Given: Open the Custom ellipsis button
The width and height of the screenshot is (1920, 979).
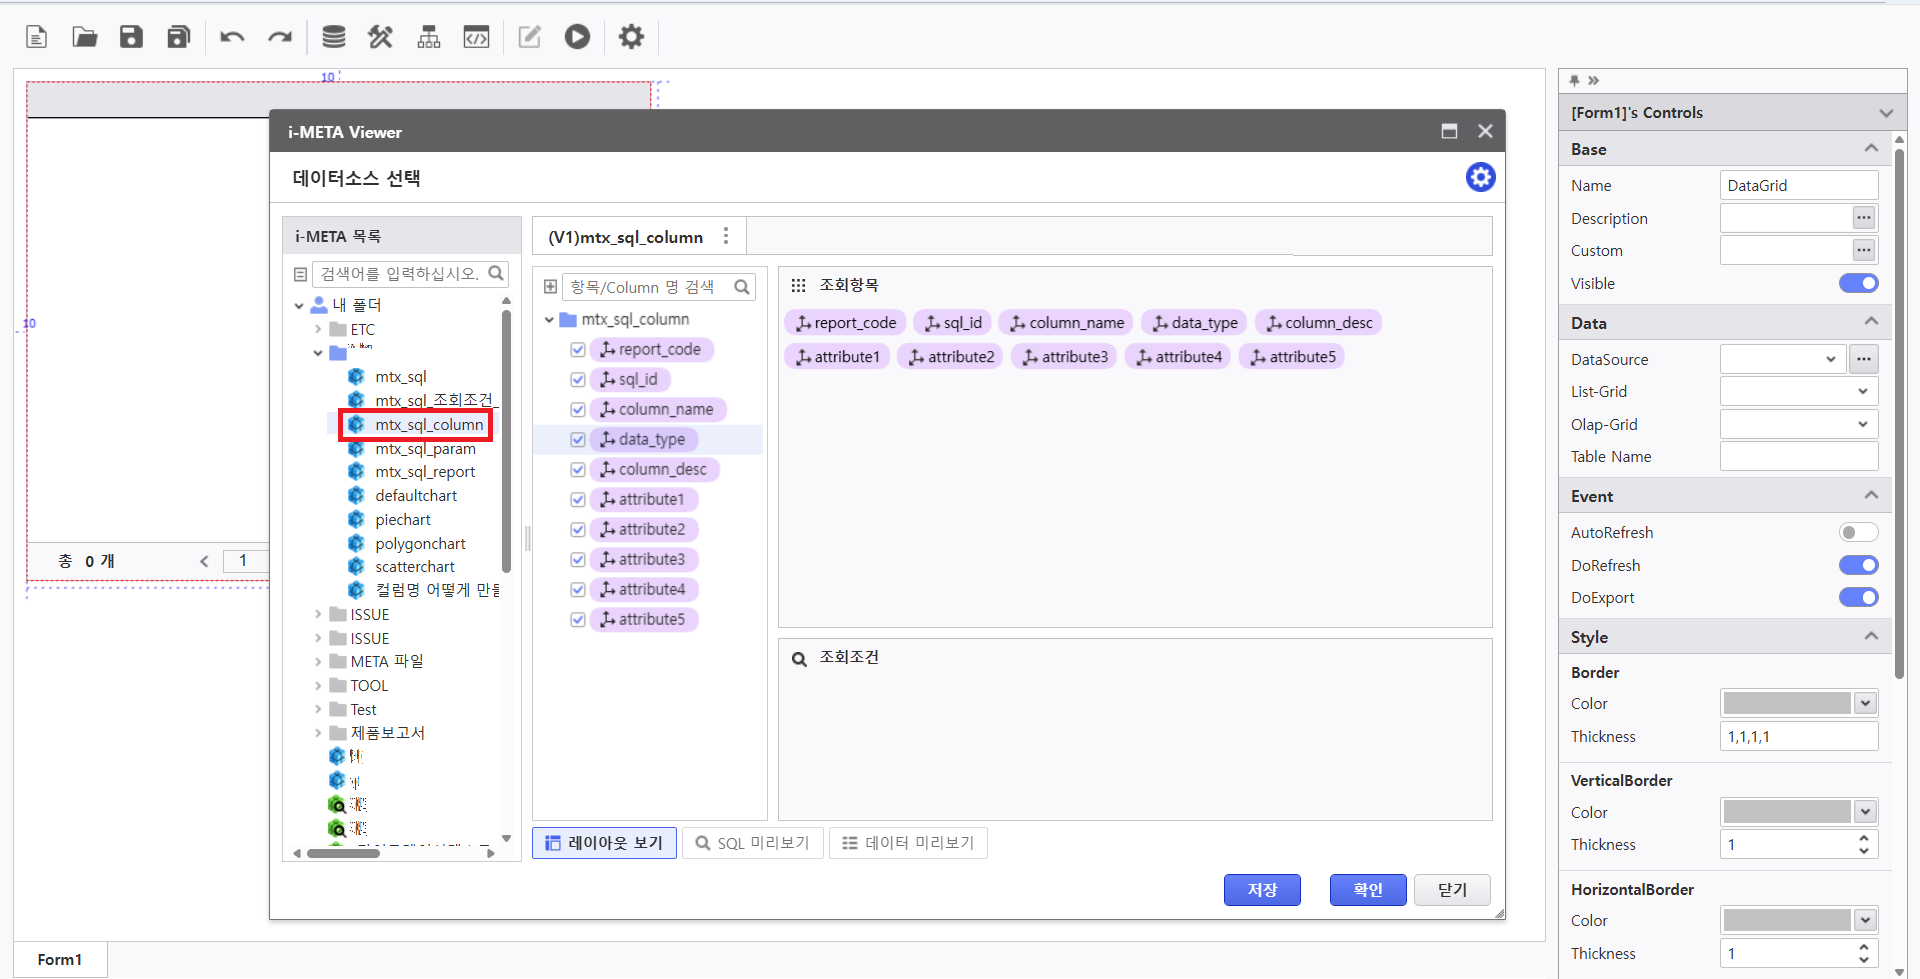Looking at the screenshot, I should click(x=1864, y=250).
